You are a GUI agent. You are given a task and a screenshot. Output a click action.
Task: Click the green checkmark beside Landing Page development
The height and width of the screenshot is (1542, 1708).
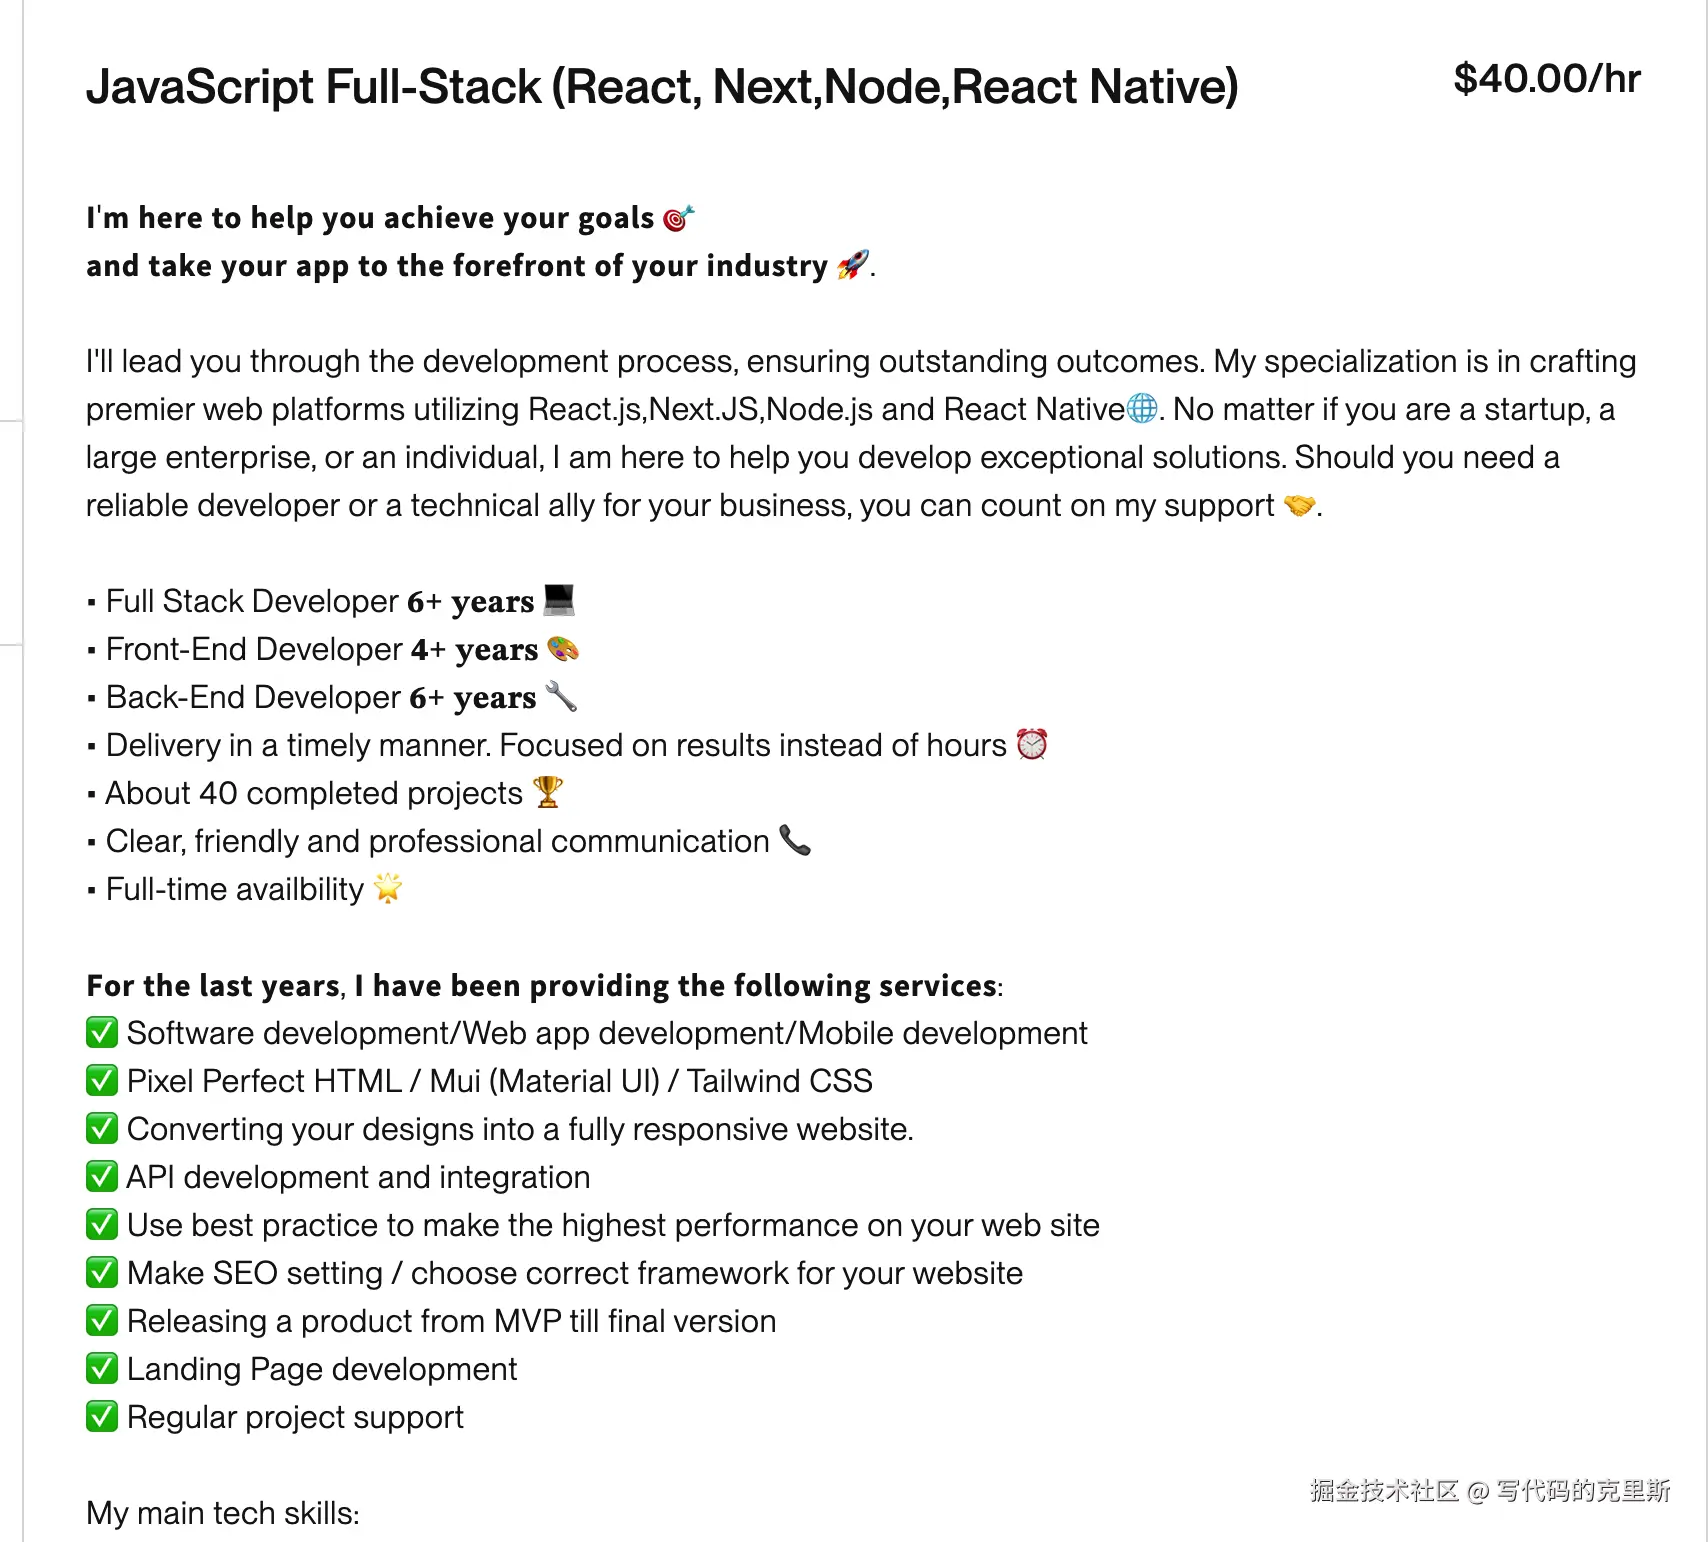102,1368
